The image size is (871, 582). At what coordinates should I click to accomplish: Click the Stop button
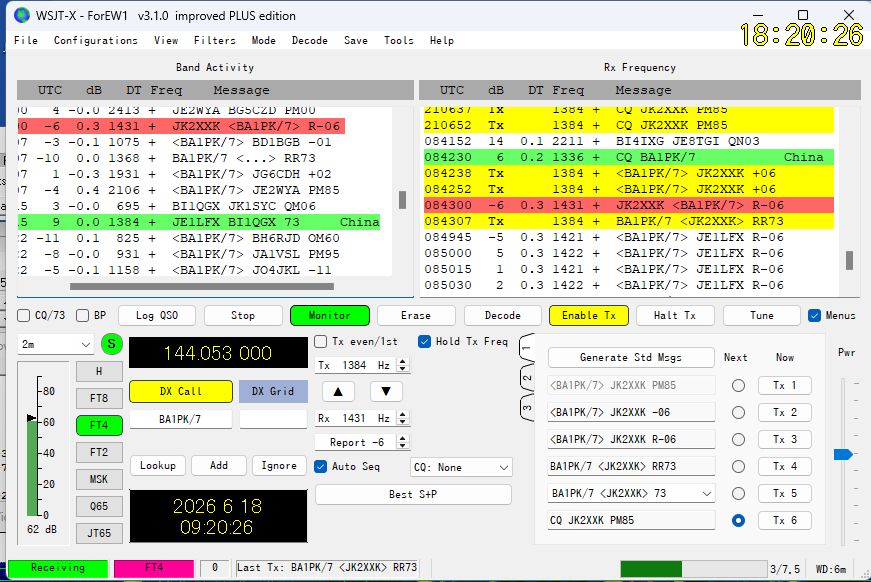tap(243, 315)
